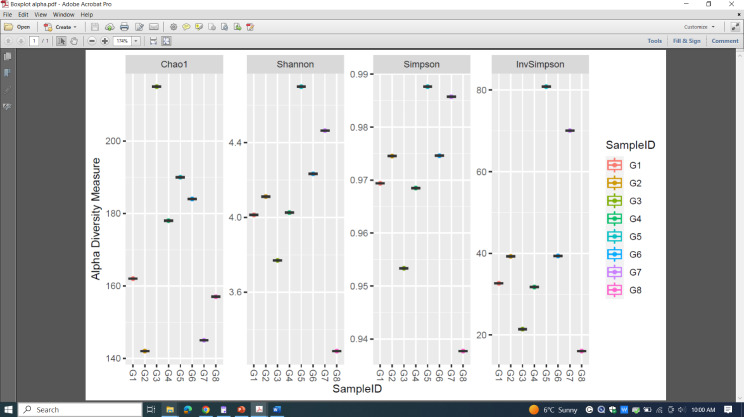
Task: Open the zoom percentage dropdown
Action: pos(136,41)
